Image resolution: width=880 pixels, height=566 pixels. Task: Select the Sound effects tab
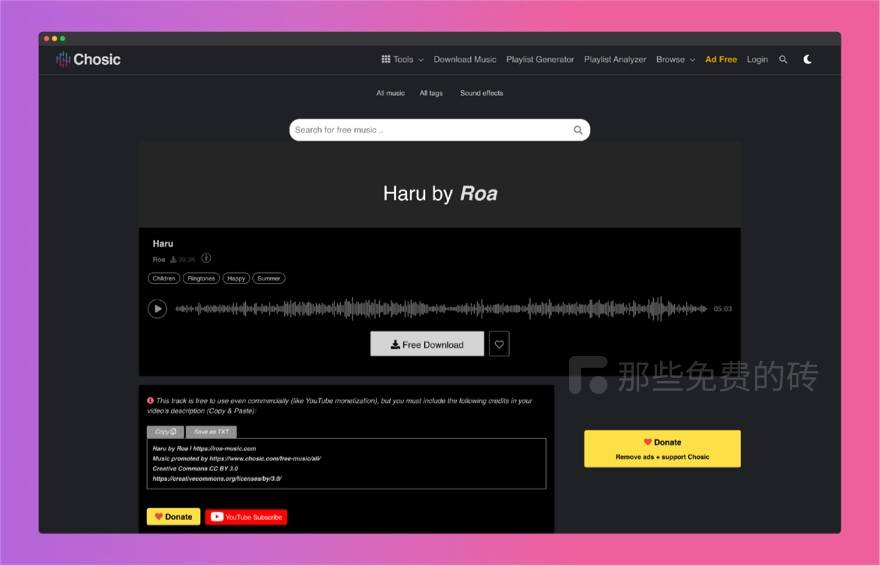tap(481, 93)
